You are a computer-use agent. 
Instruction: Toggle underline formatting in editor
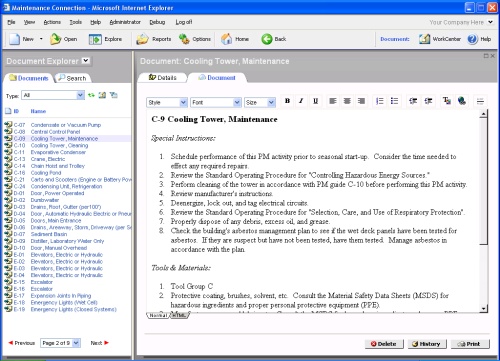(x=315, y=101)
